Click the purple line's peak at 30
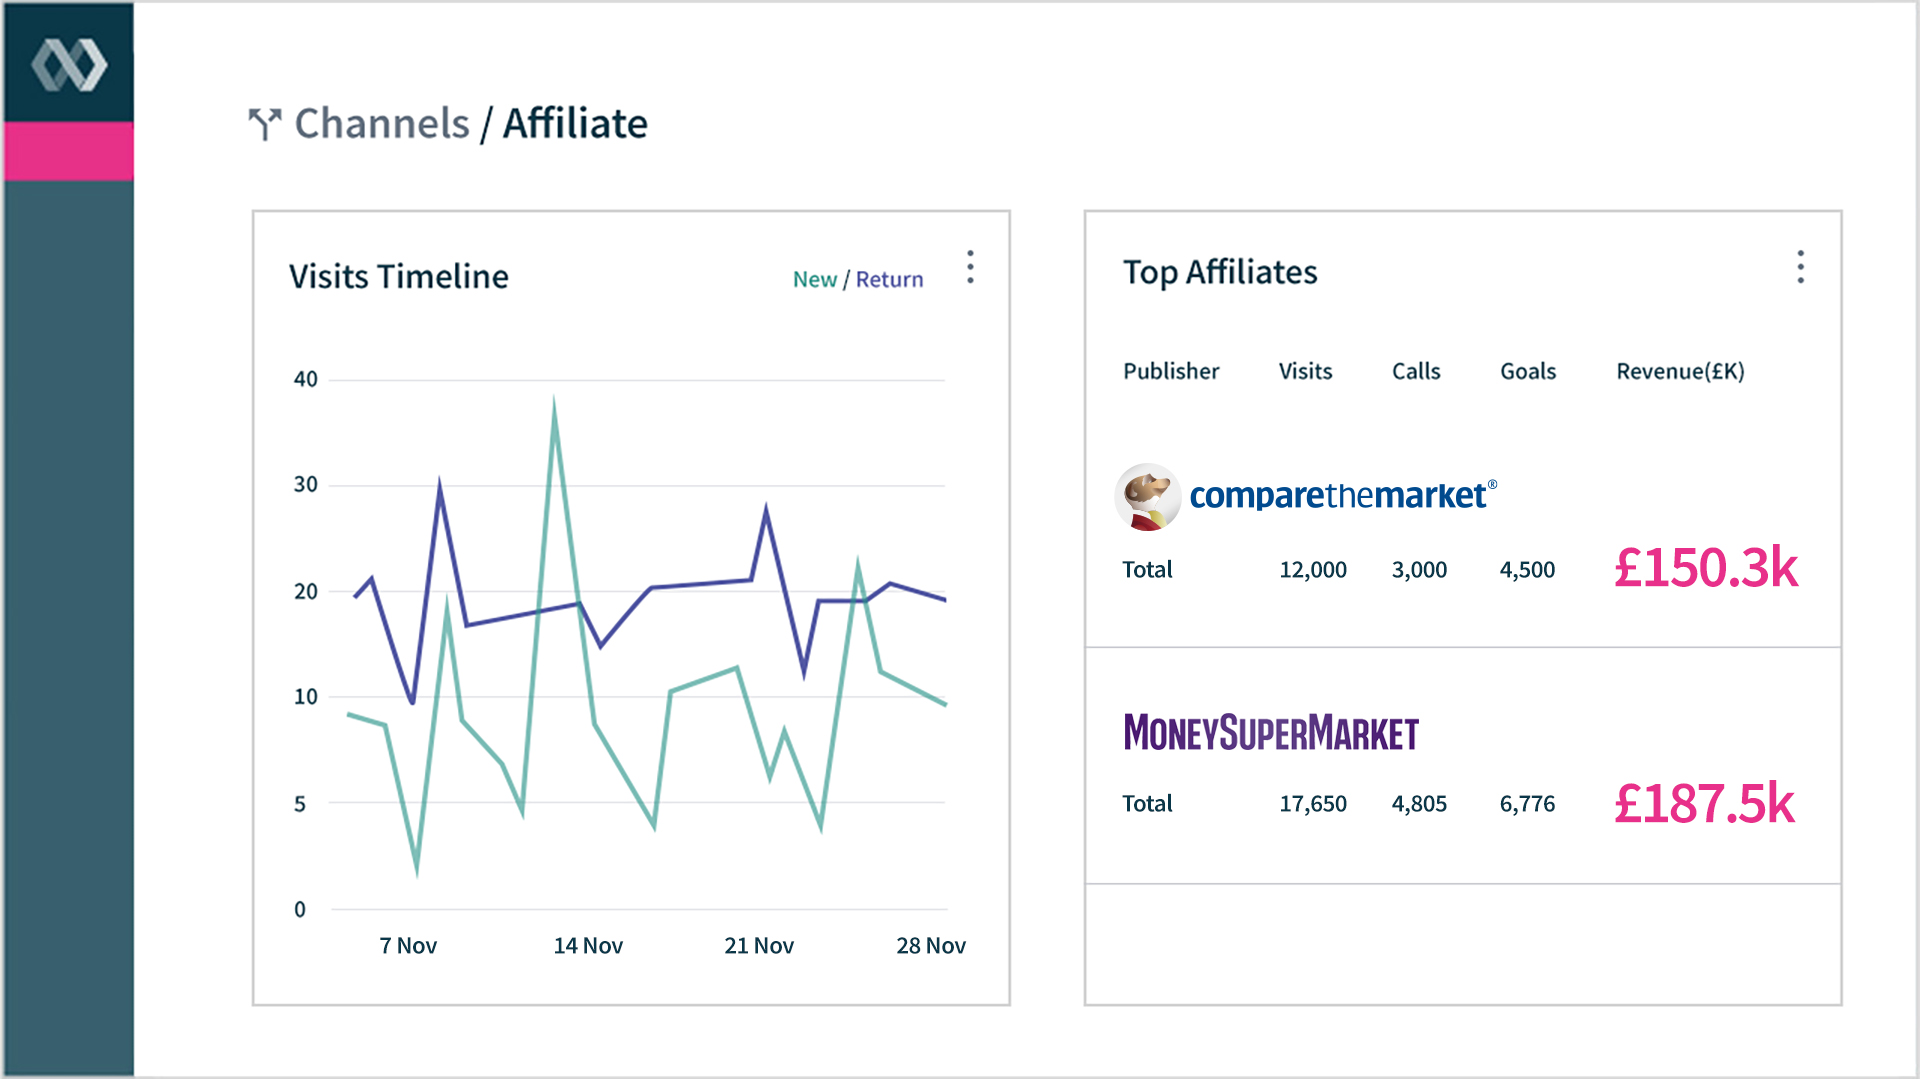Image resolution: width=1920 pixels, height=1079 pixels. [x=440, y=484]
